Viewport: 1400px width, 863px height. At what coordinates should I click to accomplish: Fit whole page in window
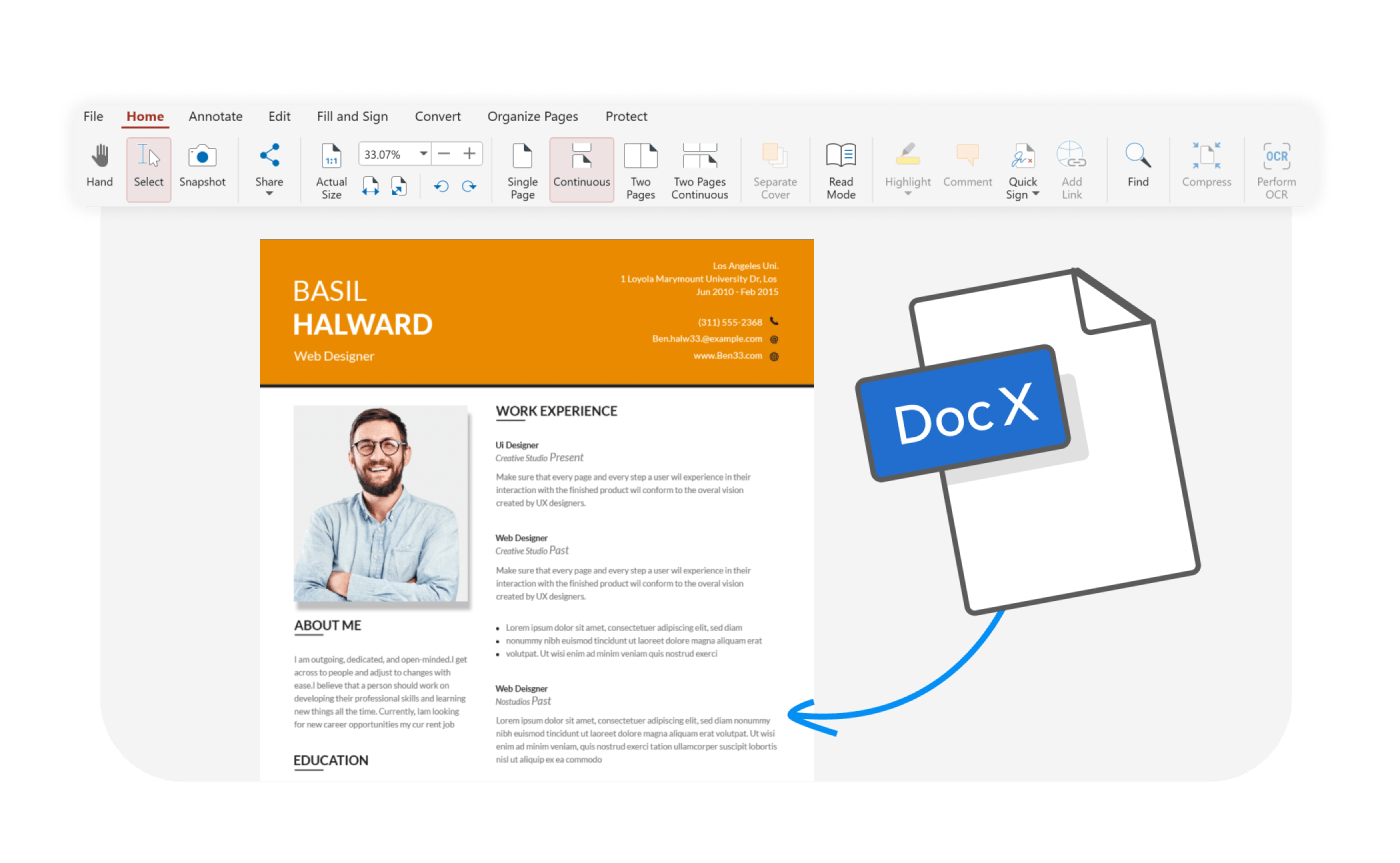[398, 186]
